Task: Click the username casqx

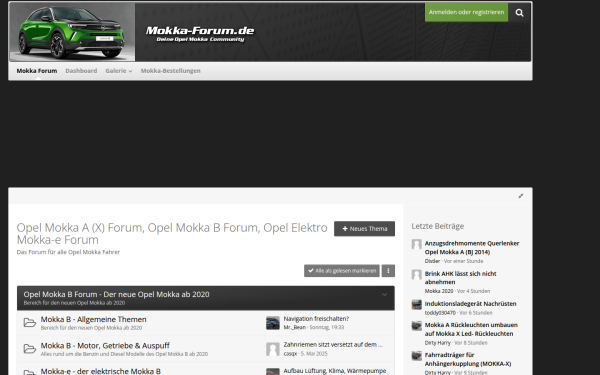Action: (290, 354)
